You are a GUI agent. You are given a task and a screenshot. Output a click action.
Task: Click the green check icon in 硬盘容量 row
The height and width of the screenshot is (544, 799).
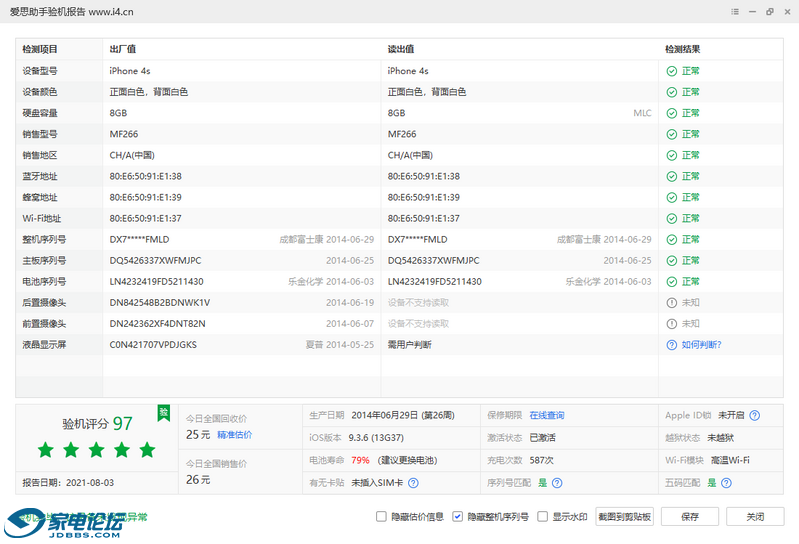(x=672, y=113)
